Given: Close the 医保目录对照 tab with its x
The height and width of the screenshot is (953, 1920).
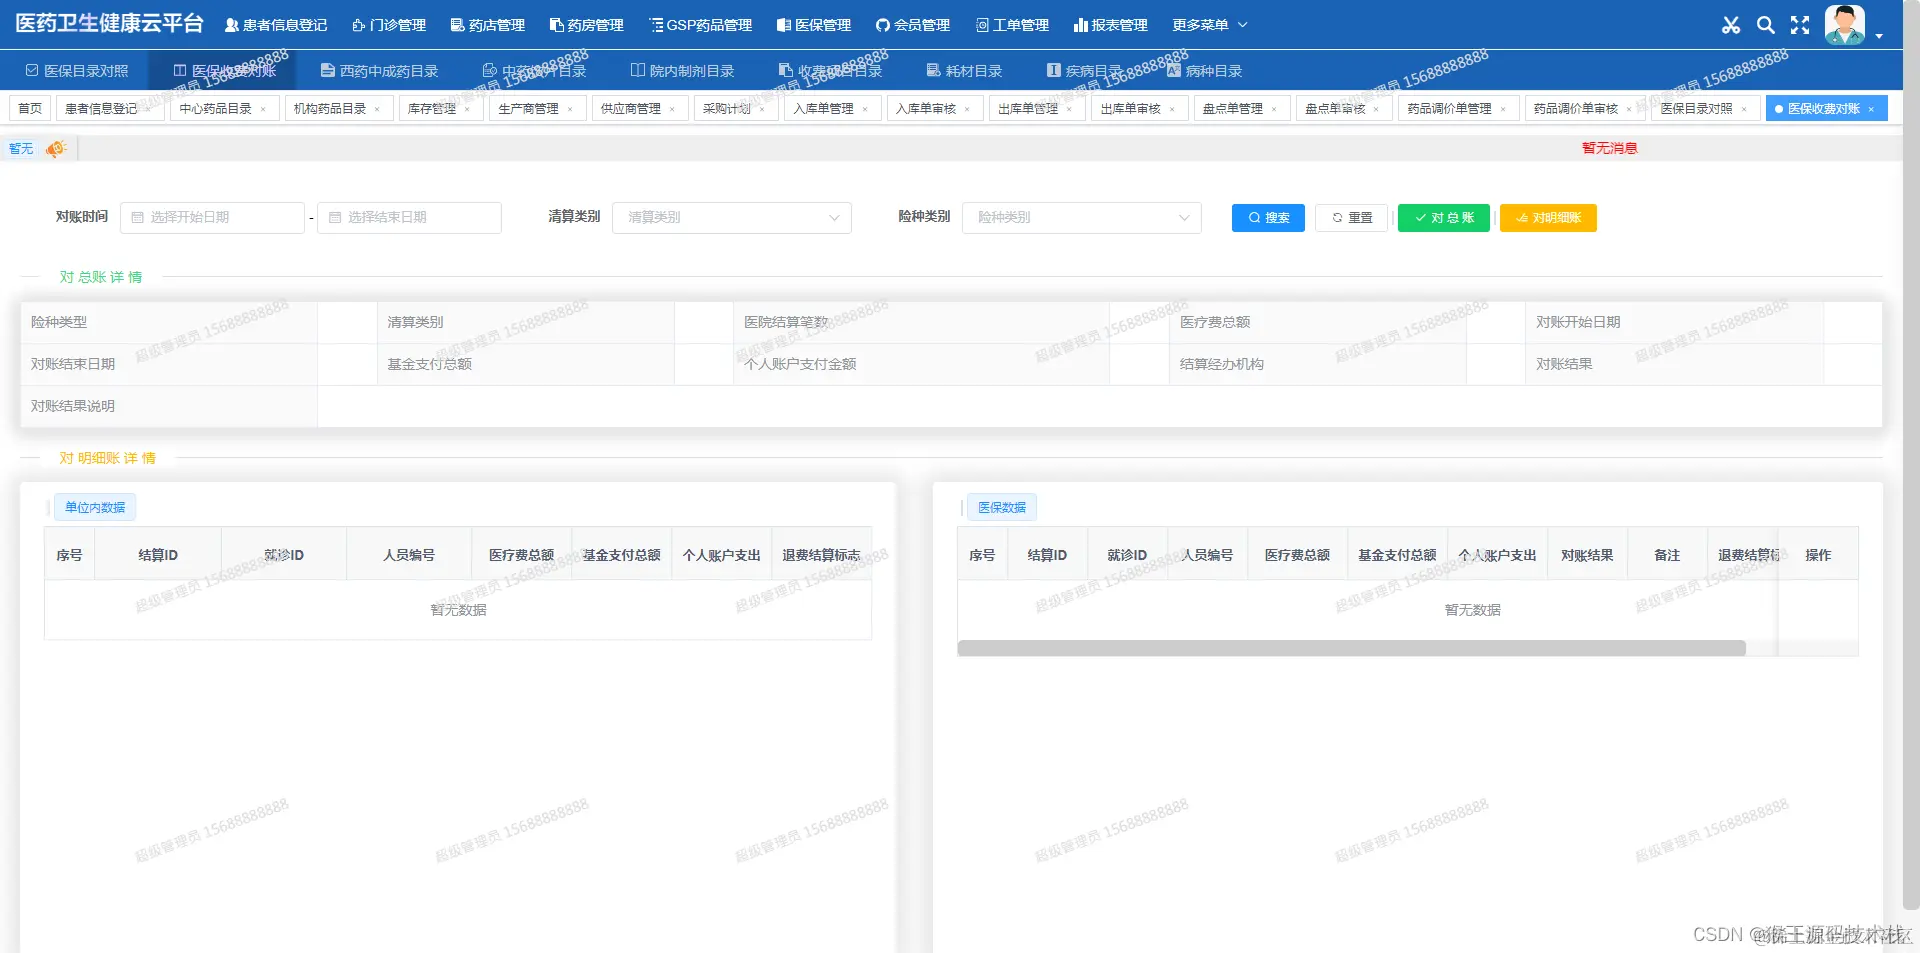Looking at the screenshot, I should pos(1744,109).
